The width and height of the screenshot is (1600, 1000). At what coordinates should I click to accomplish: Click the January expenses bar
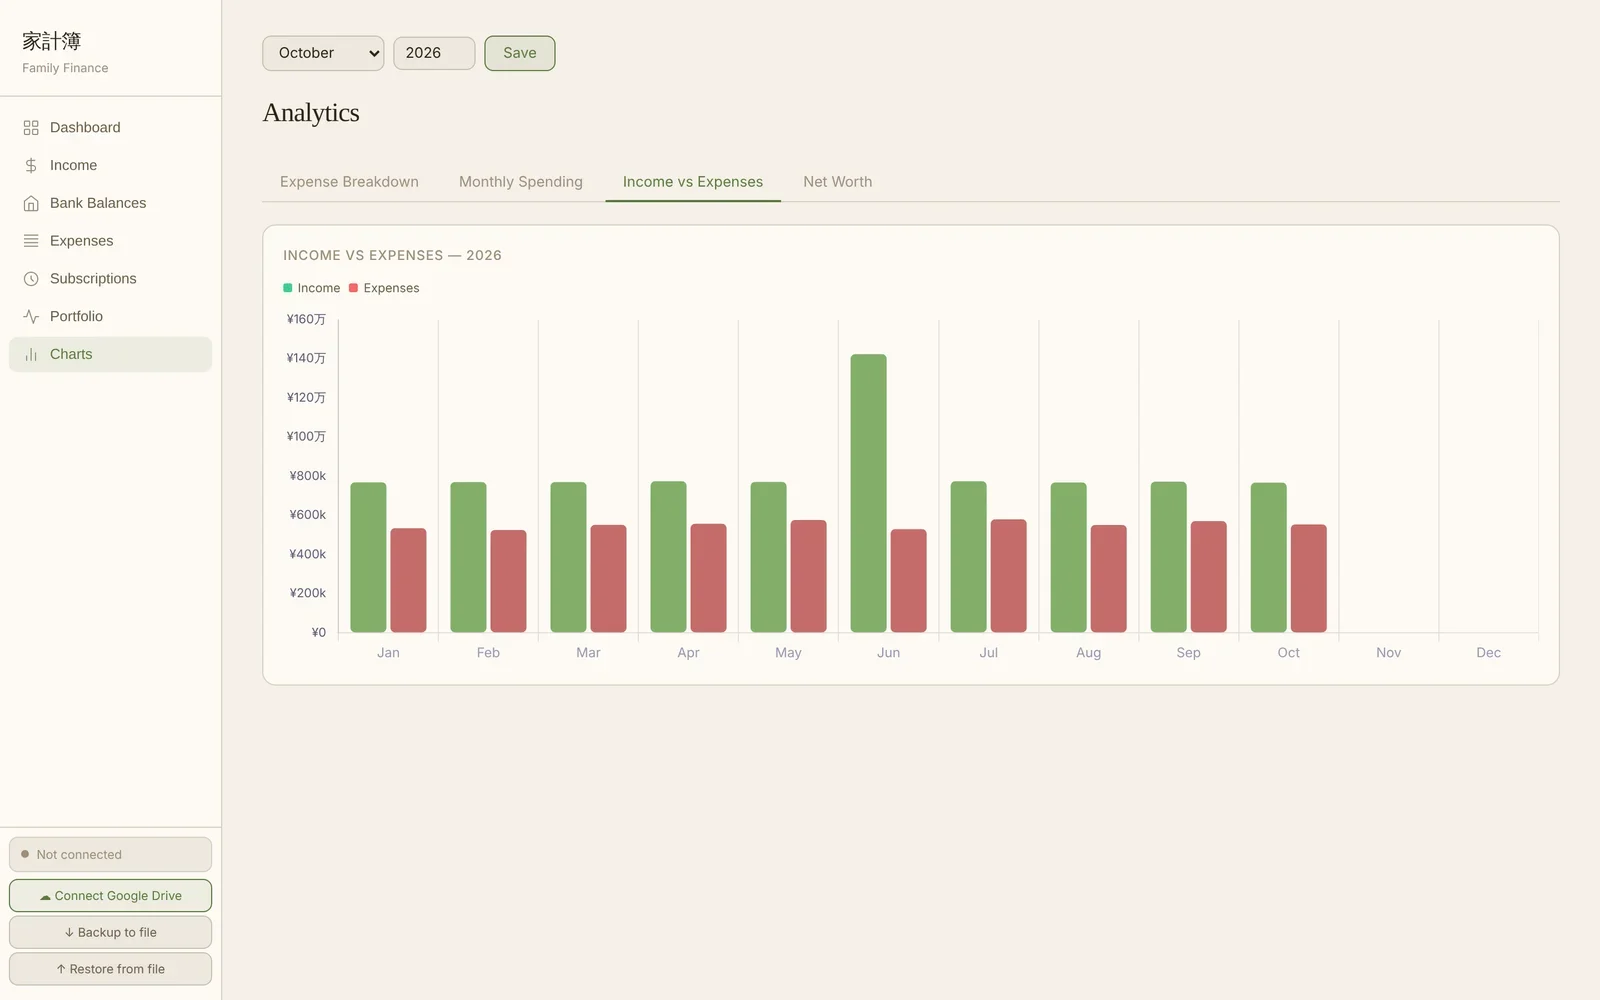[x=408, y=580]
